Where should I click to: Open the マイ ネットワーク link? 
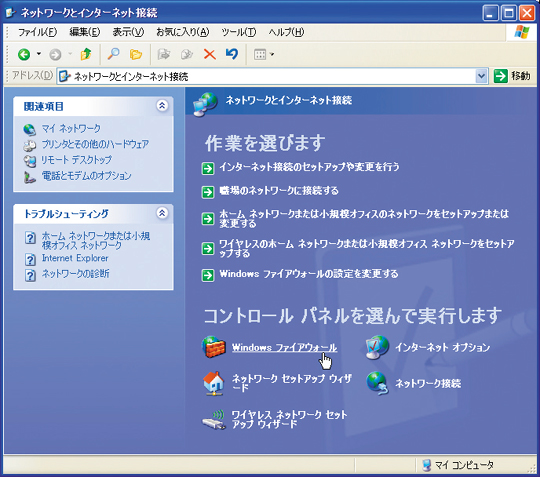coord(71,129)
